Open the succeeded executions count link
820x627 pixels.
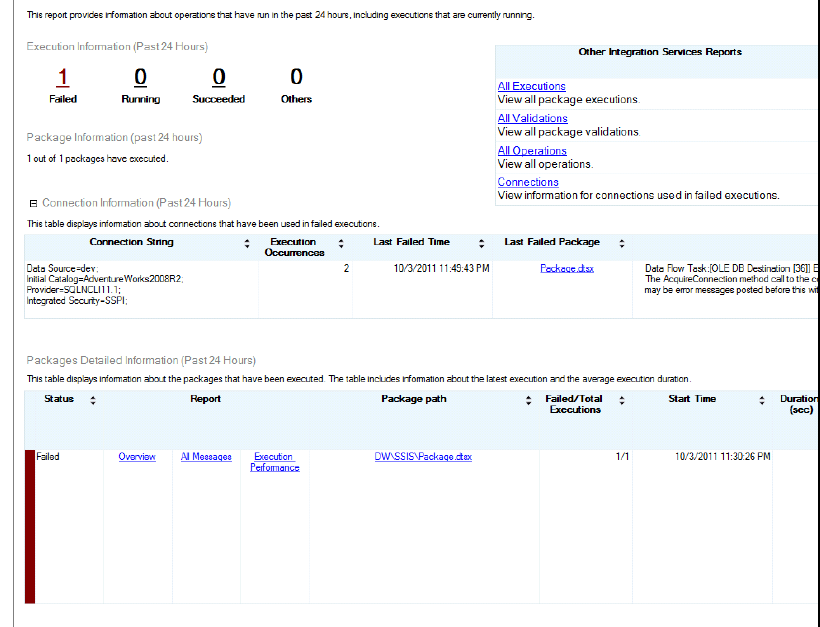tap(219, 77)
